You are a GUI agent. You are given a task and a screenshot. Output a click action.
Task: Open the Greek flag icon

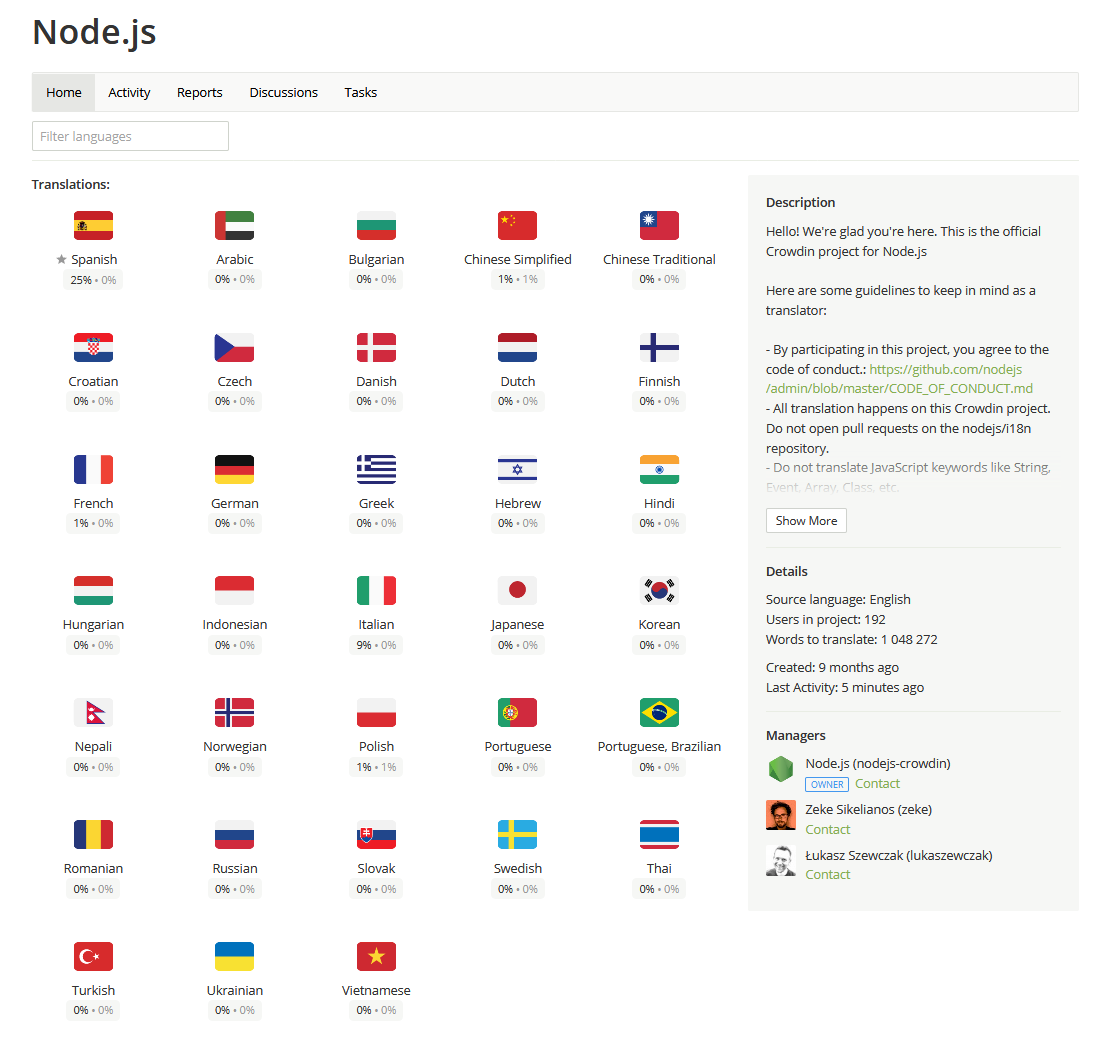(x=377, y=470)
